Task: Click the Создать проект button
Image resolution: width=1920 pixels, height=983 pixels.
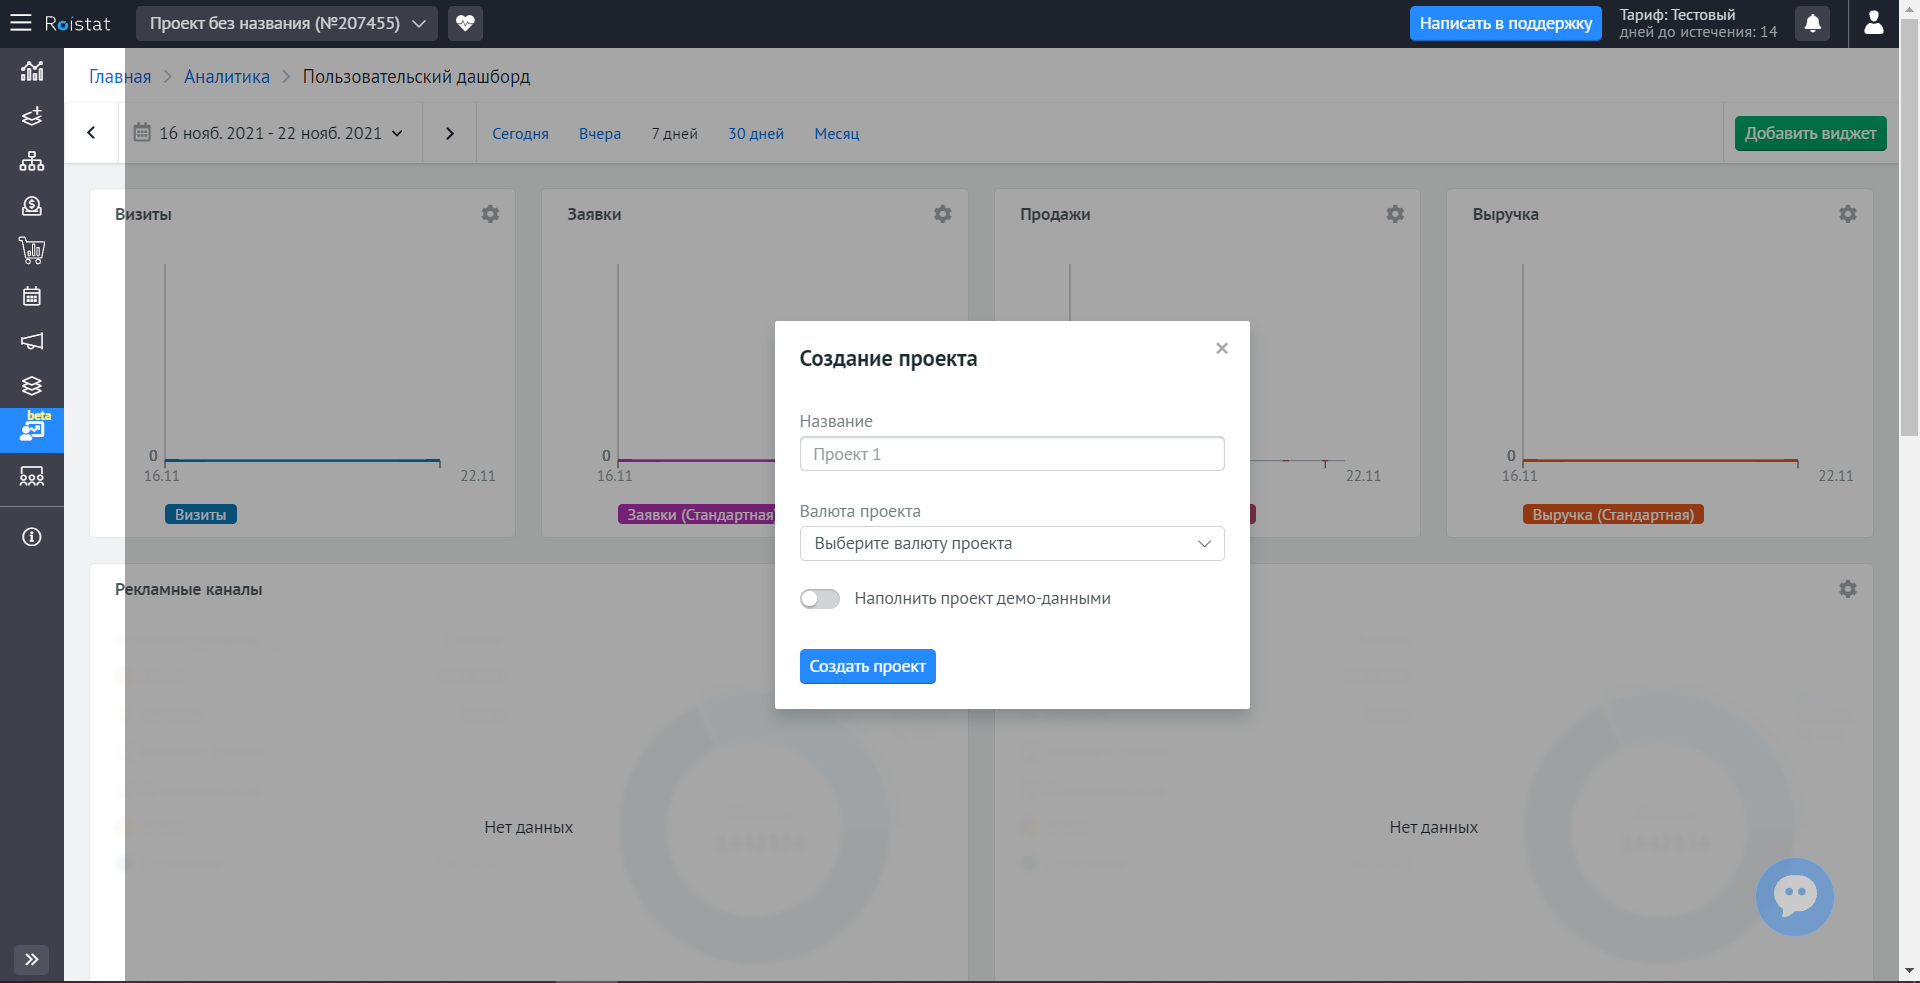Action: coord(868,667)
